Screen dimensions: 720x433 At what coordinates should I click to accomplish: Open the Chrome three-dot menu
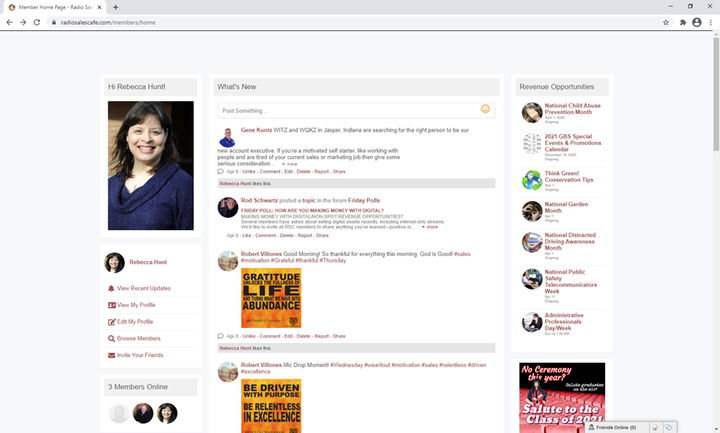coord(711,22)
